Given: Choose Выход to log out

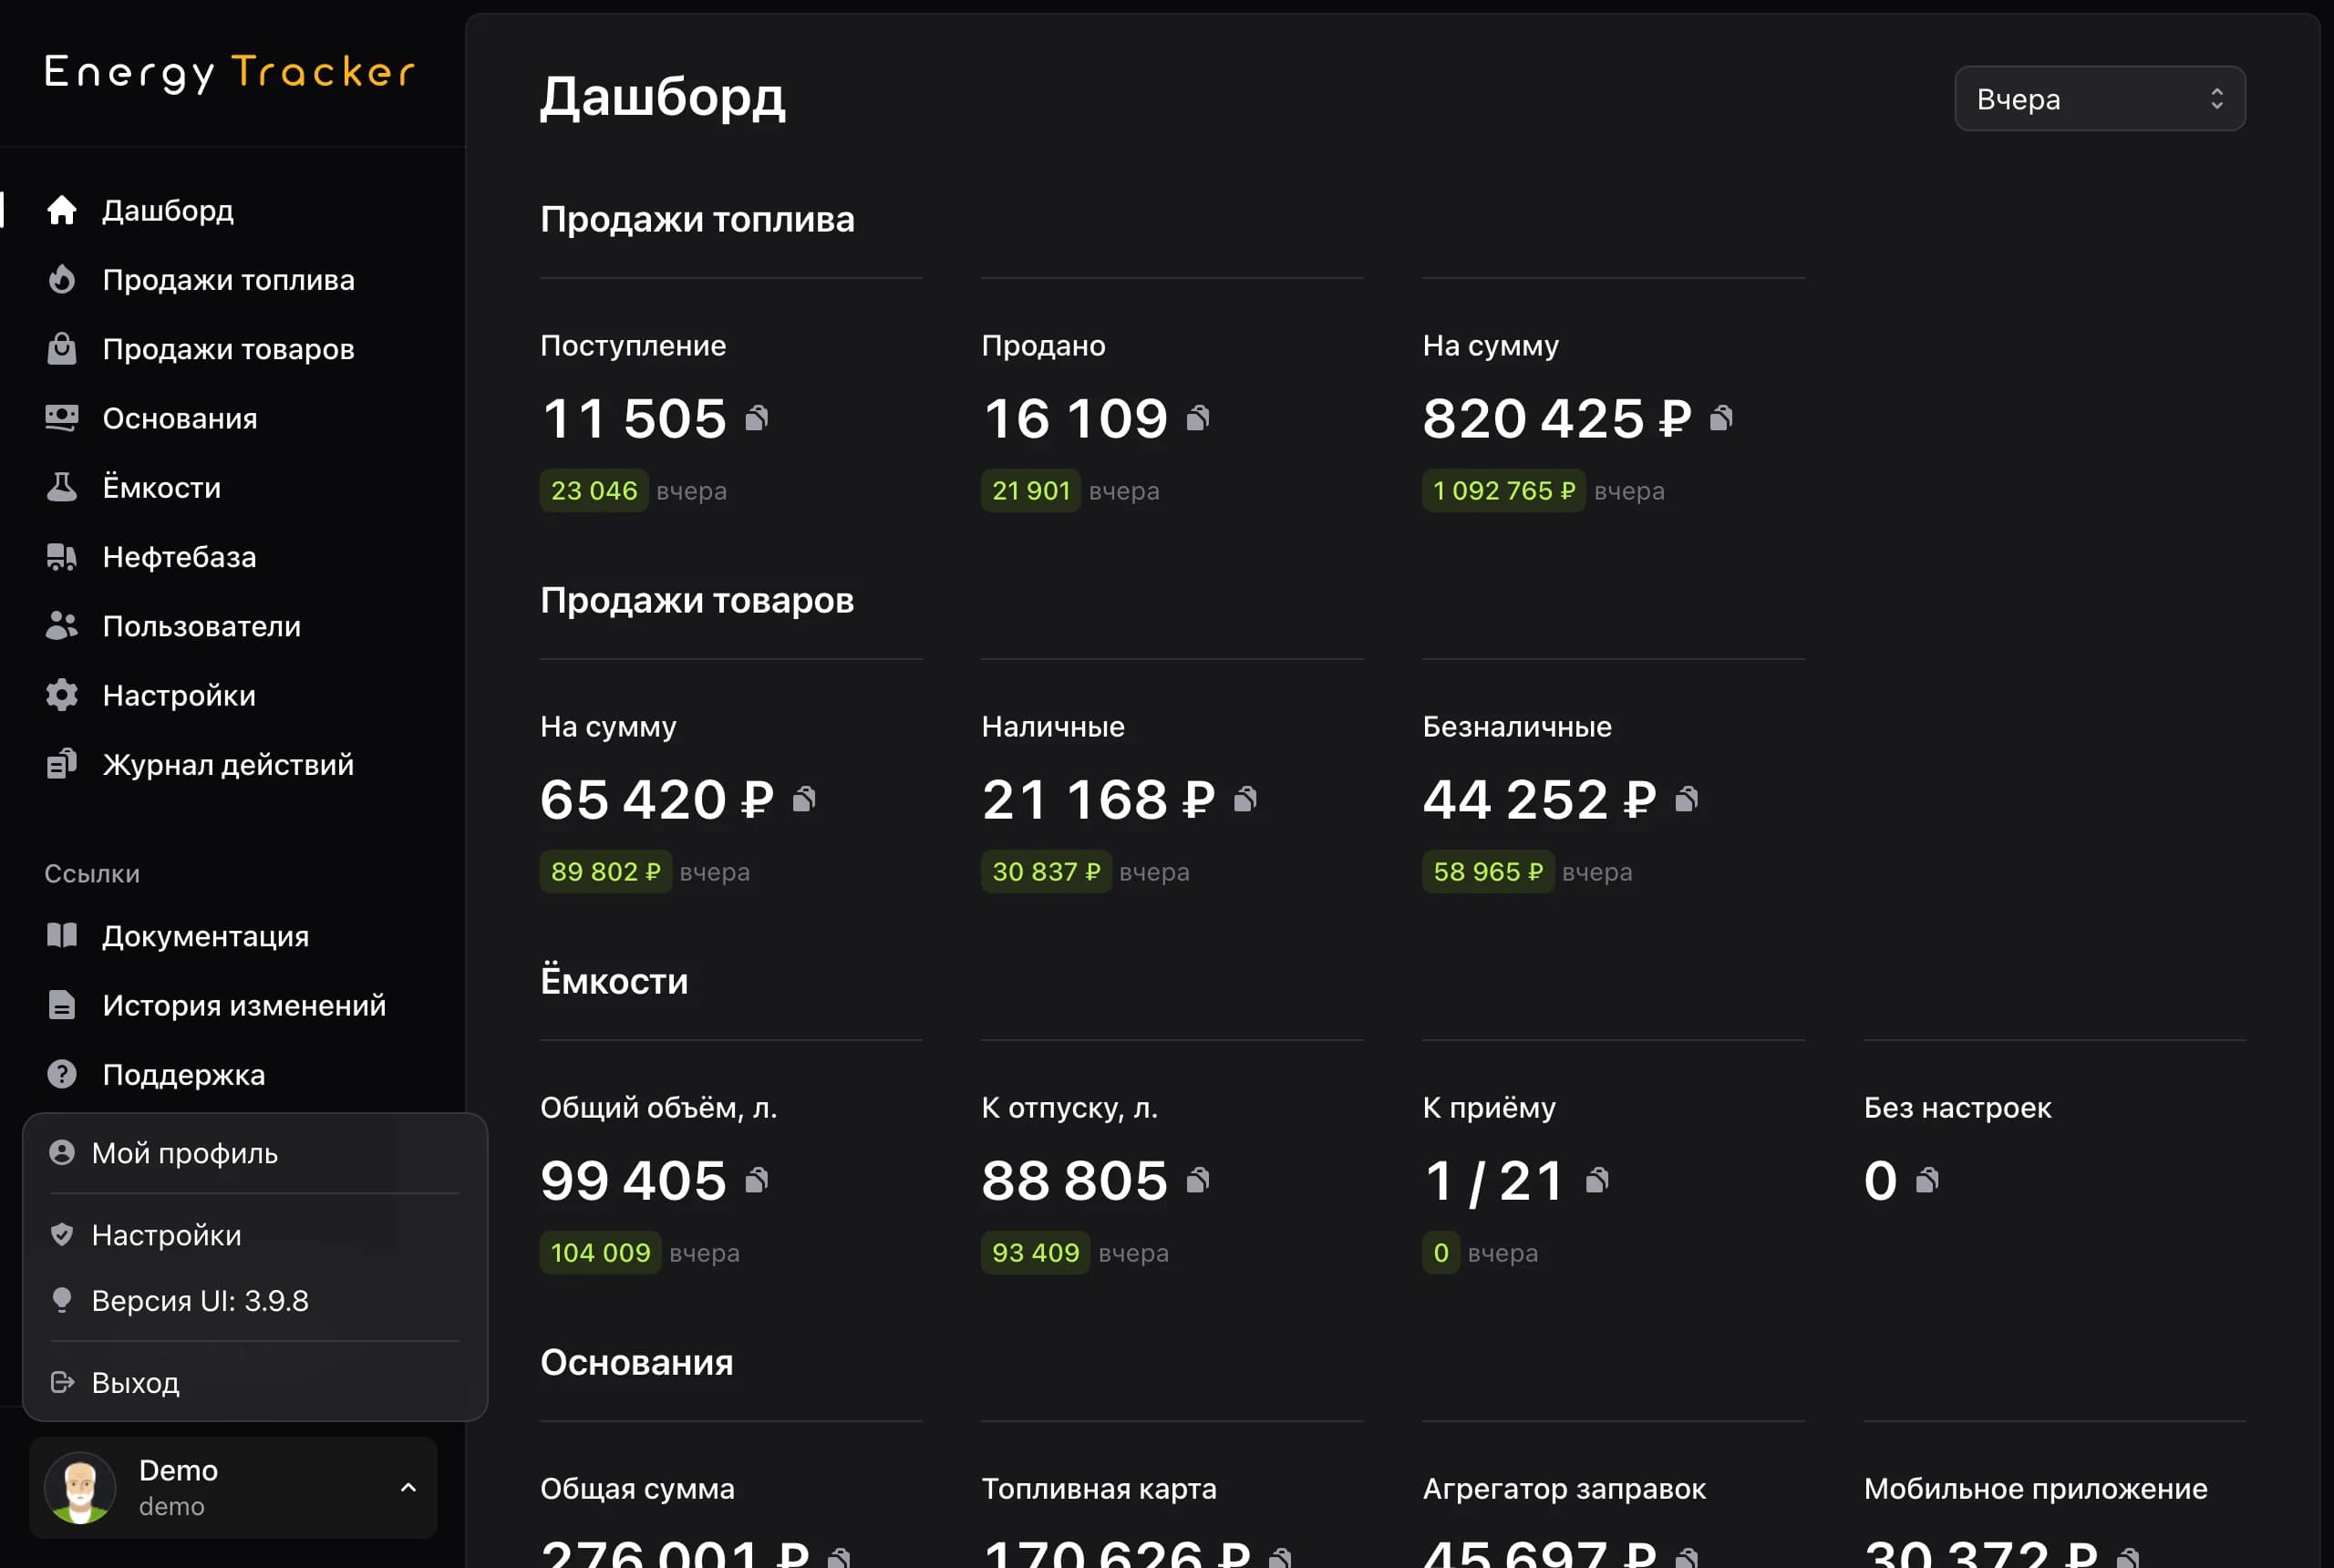Looking at the screenshot, I should (255, 1382).
